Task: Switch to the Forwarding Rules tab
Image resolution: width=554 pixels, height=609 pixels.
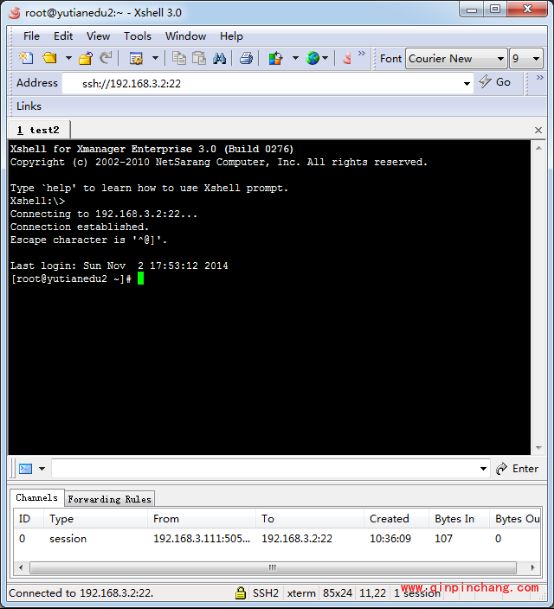Action: (109, 499)
